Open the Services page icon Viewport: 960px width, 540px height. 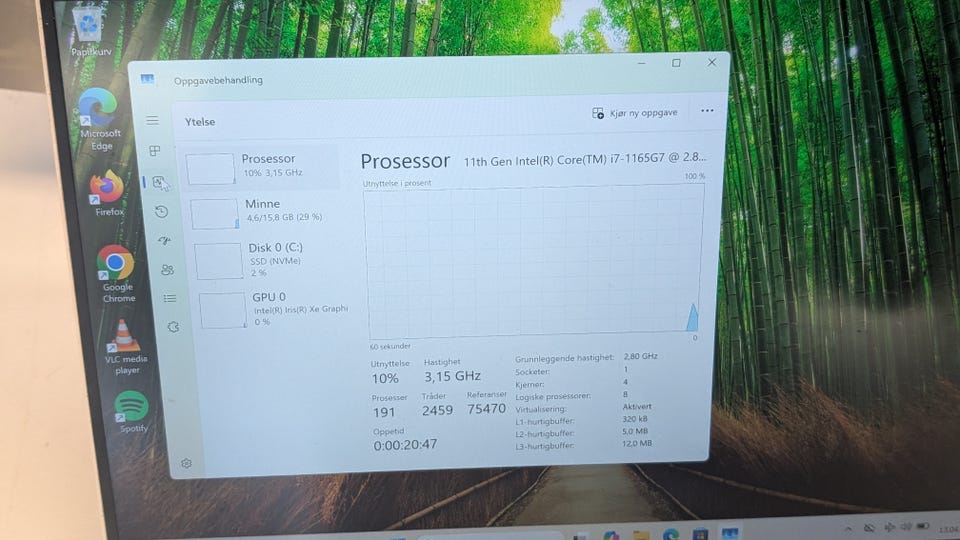173,327
